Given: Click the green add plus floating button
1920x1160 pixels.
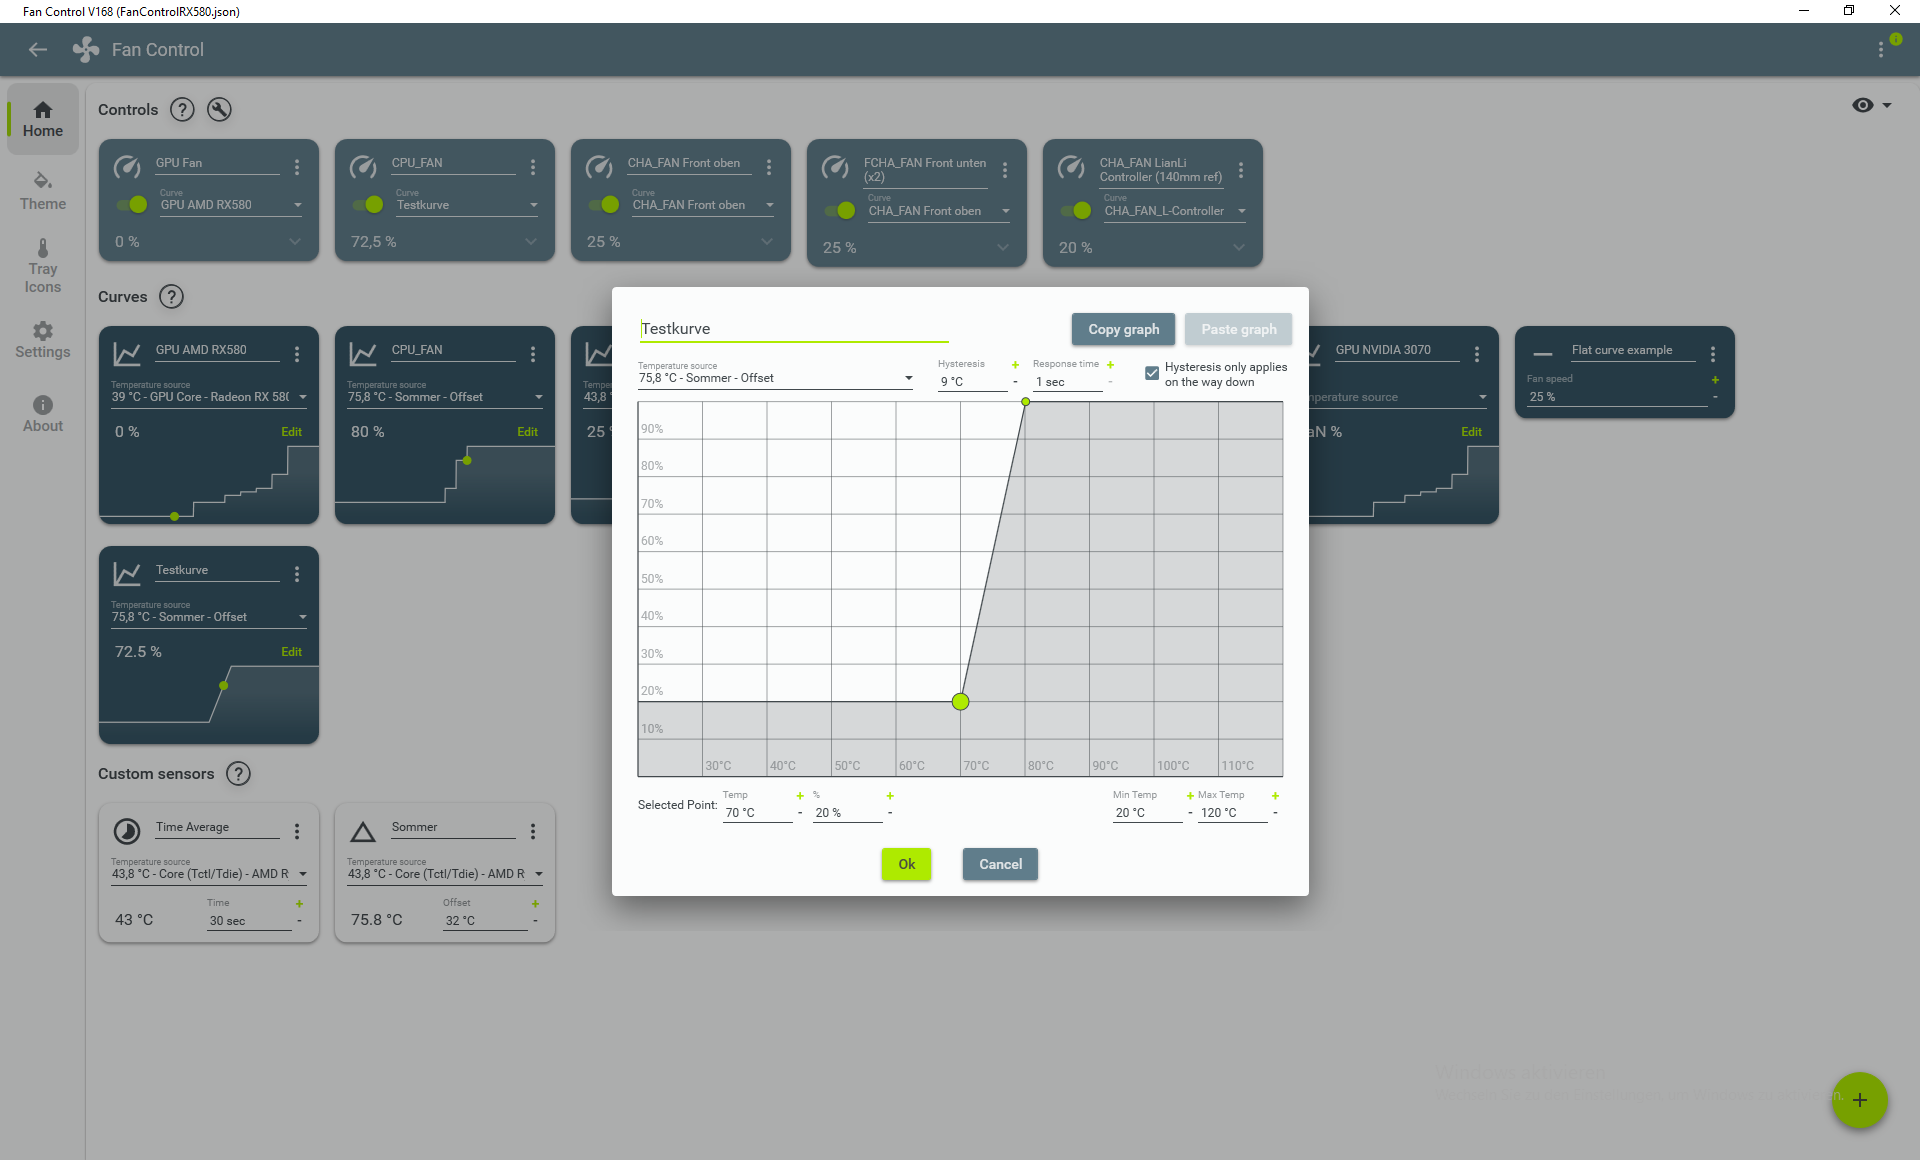Looking at the screenshot, I should point(1859,1100).
